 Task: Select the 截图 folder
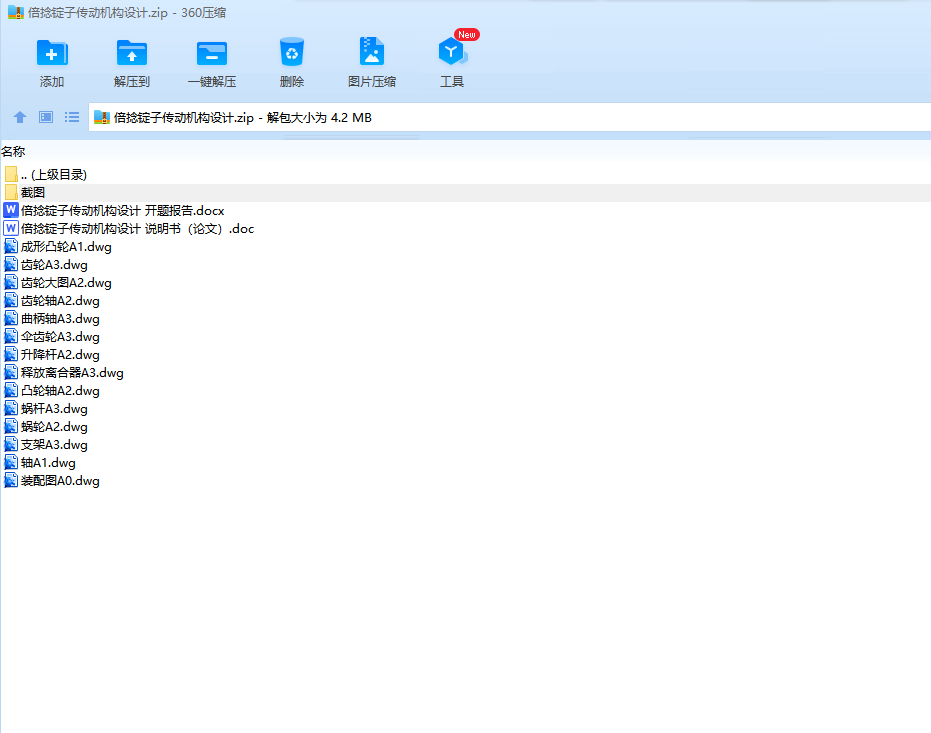pos(466,192)
